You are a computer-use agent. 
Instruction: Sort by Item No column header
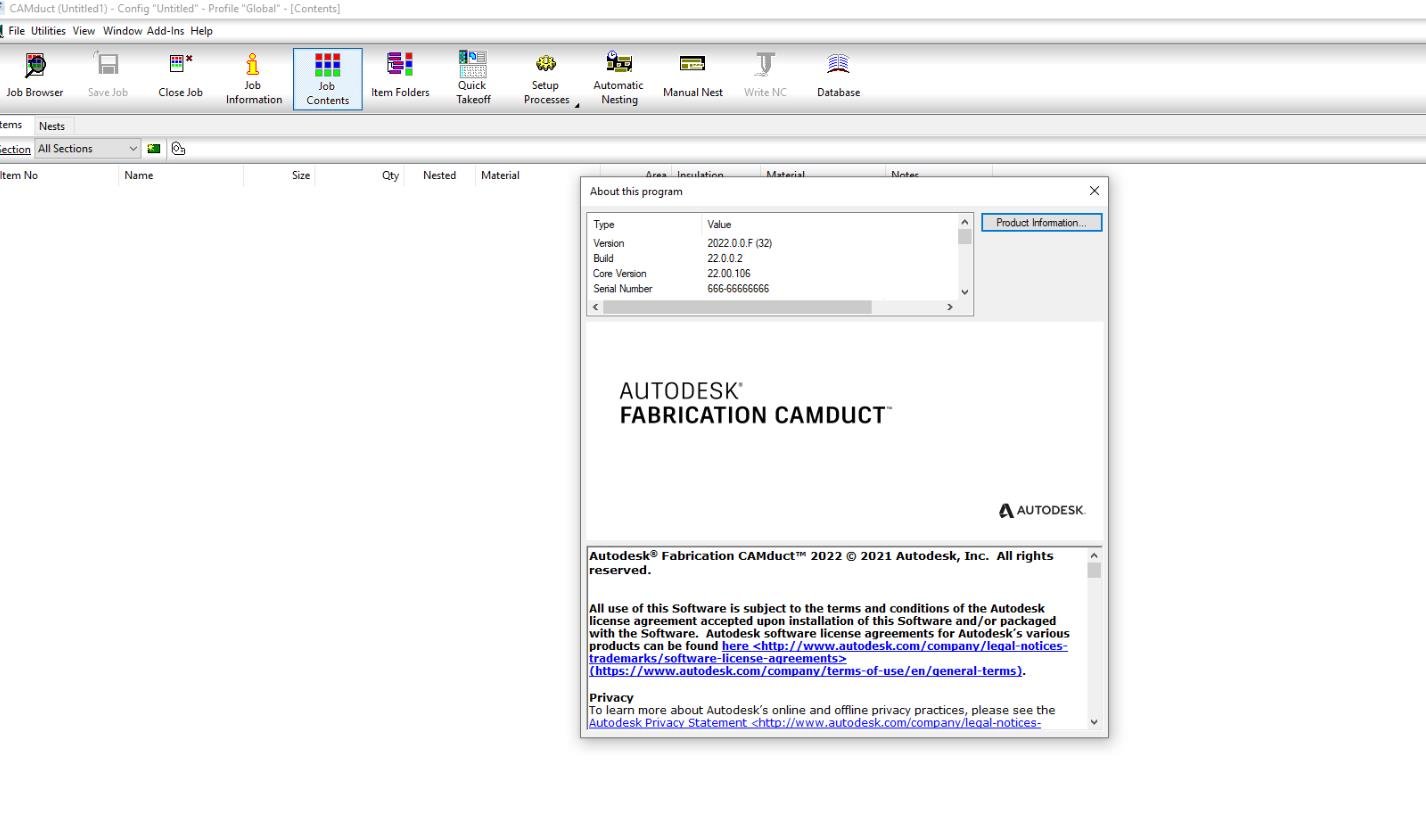pyautogui.click(x=58, y=175)
